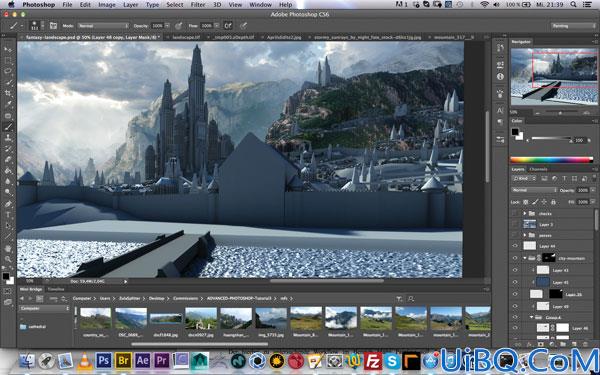600x375 pixels.
Task: Collapse the nested Group 4 folder
Action: 531,317
